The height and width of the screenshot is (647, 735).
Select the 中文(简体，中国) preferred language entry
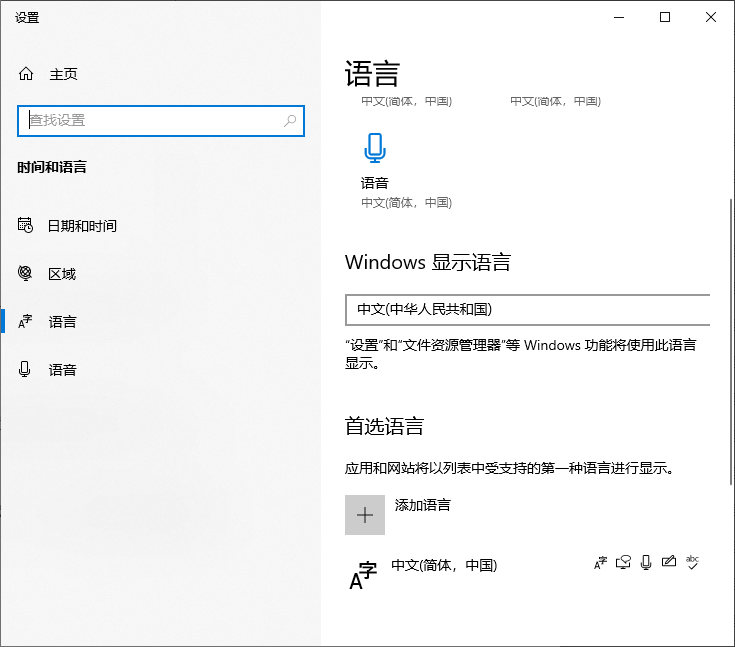[527, 573]
